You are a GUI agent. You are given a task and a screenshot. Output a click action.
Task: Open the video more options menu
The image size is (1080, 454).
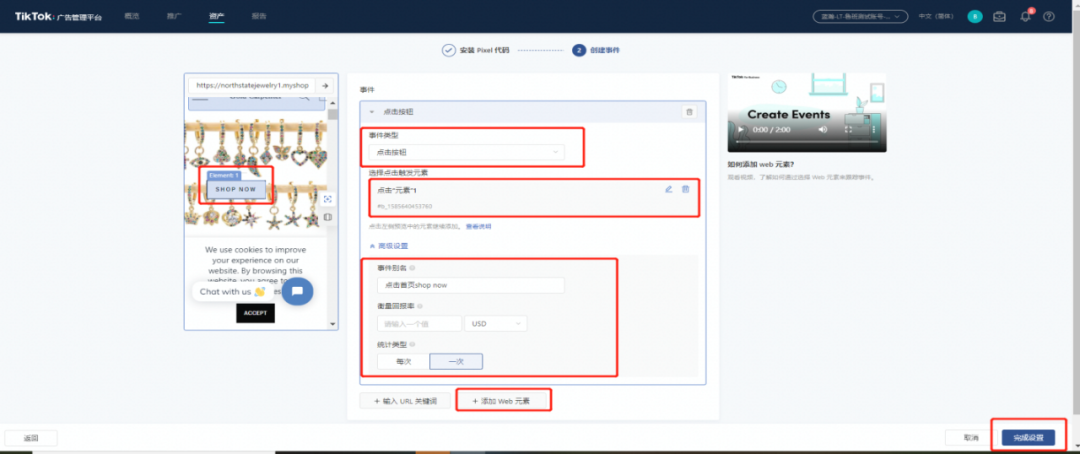tap(873, 130)
